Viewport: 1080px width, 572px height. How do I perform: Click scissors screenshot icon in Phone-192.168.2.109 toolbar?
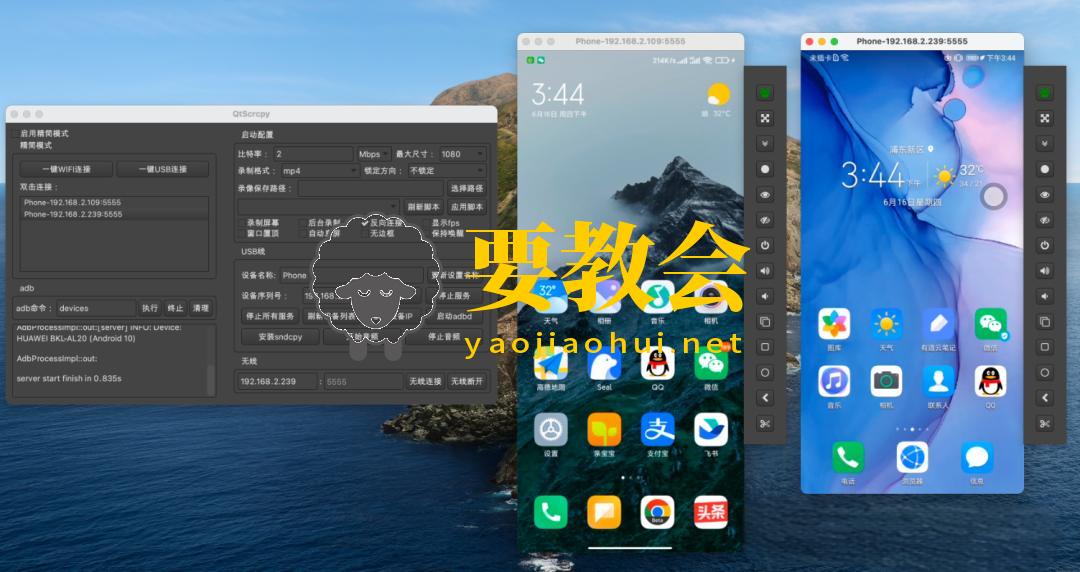pyautogui.click(x=765, y=424)
